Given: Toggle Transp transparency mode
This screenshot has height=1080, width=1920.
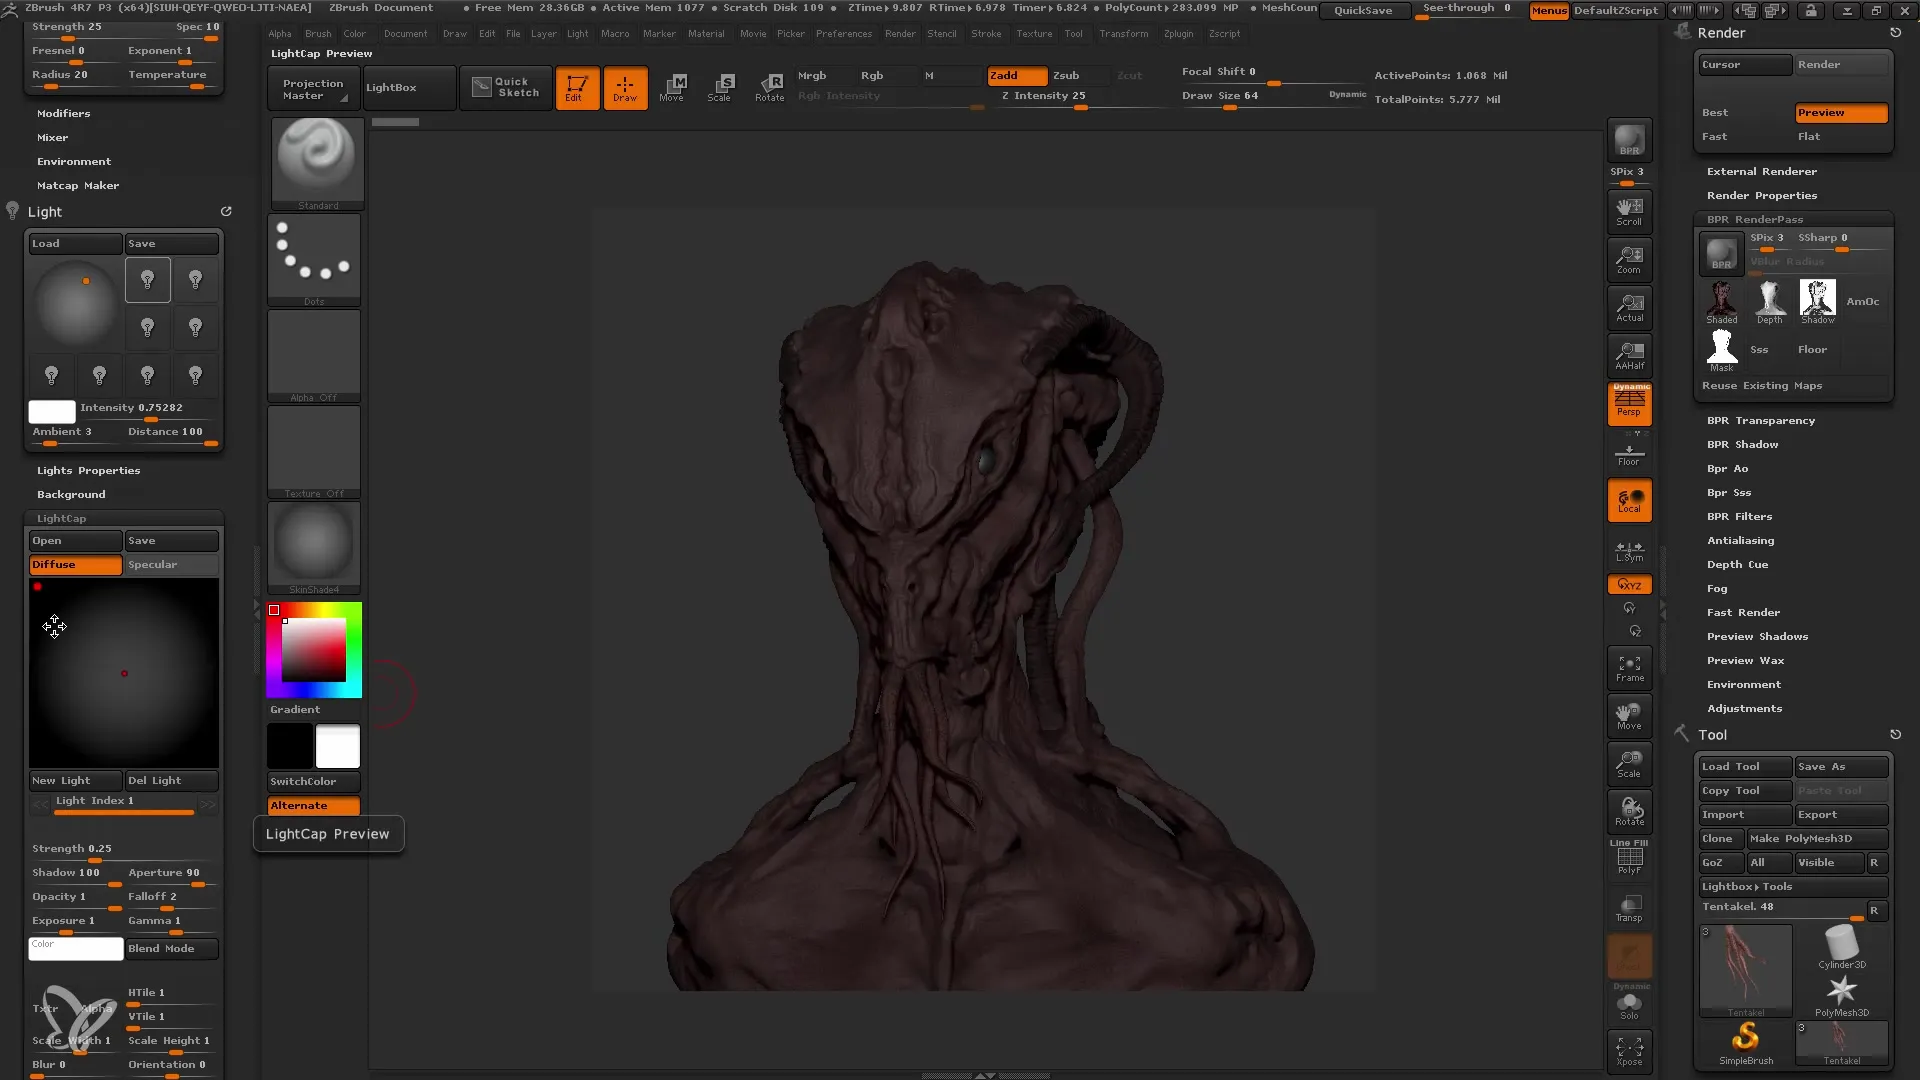Looking at the screenshot, I should tap(1629, 908).
